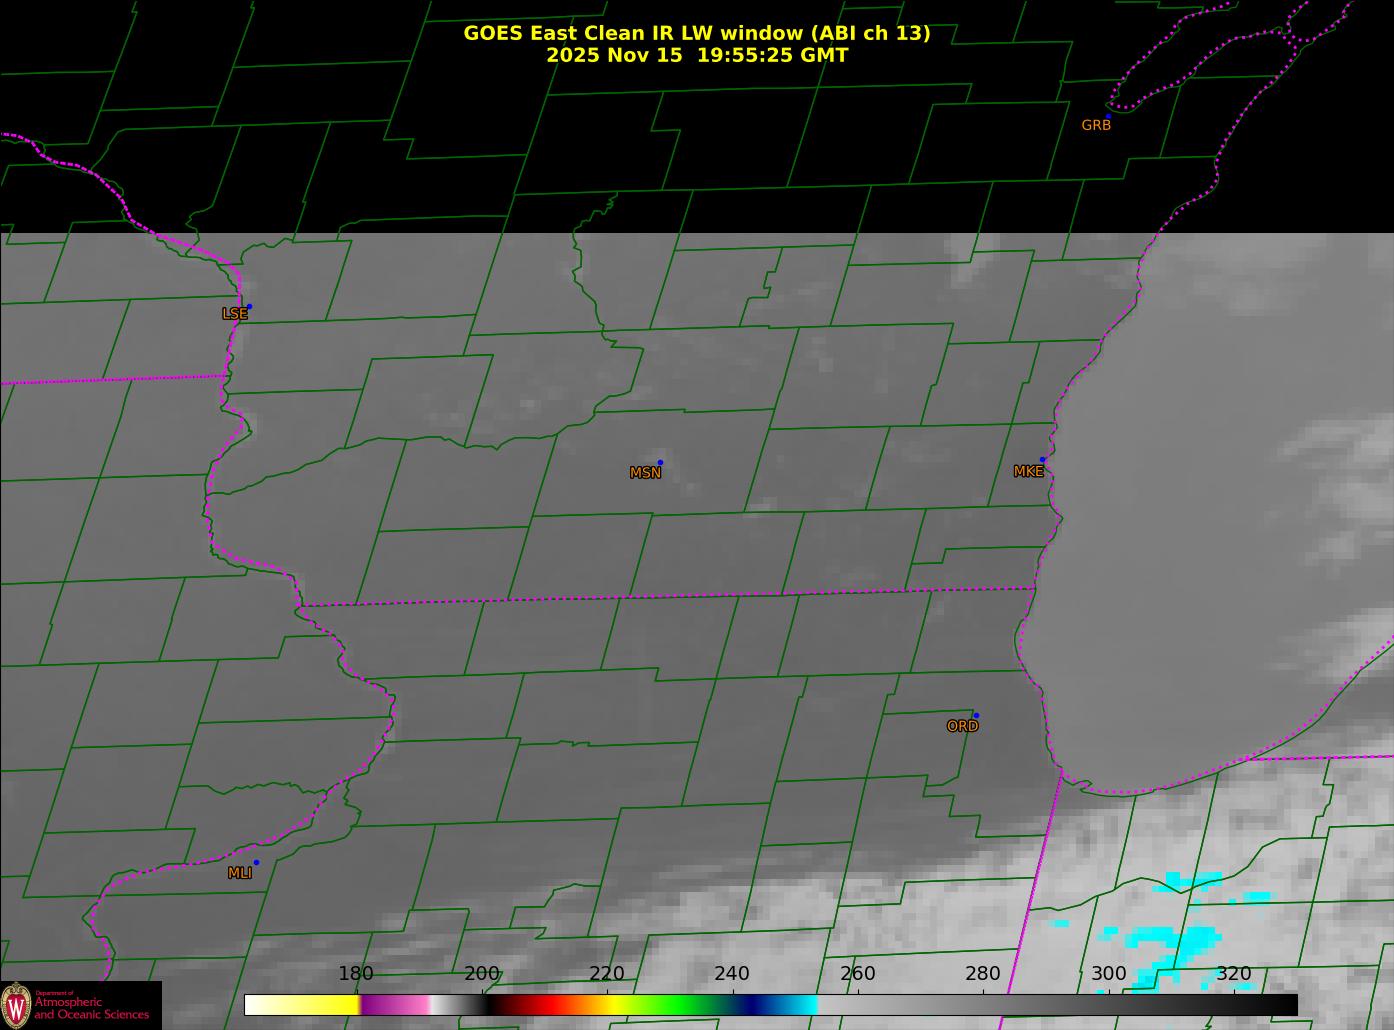The image size is (1394, 1030).
Task: Click the GOES East Clean IR title
Action: click(696, 33)
